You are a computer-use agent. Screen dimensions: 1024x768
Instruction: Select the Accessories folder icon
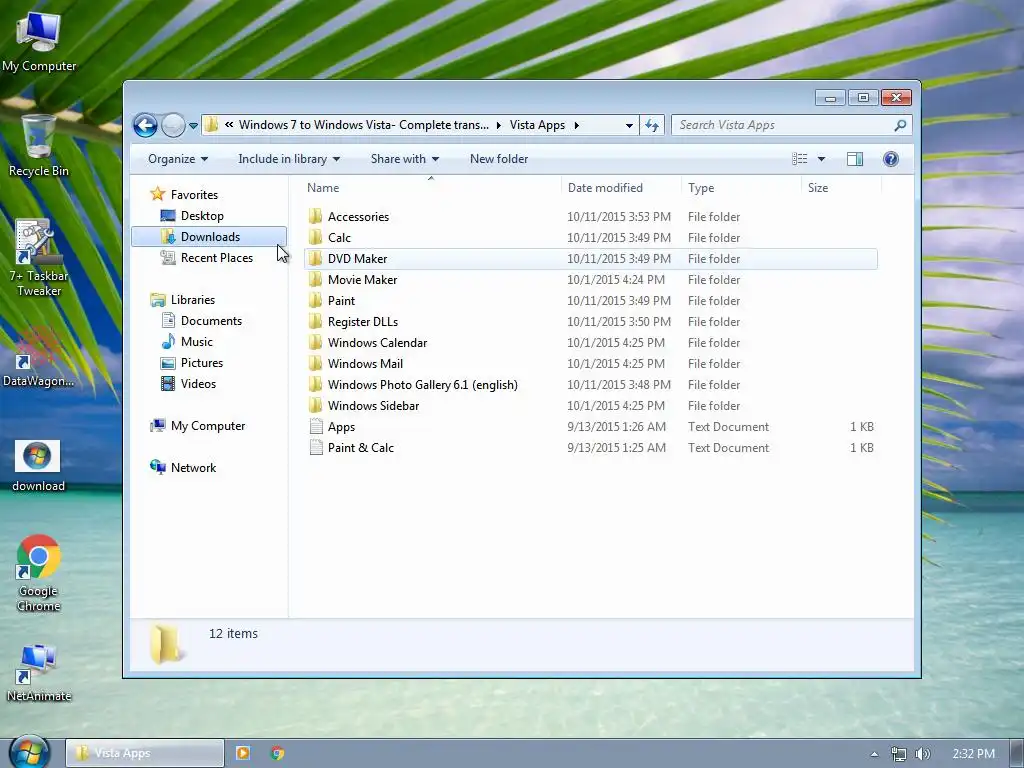[x=315, y=216]
